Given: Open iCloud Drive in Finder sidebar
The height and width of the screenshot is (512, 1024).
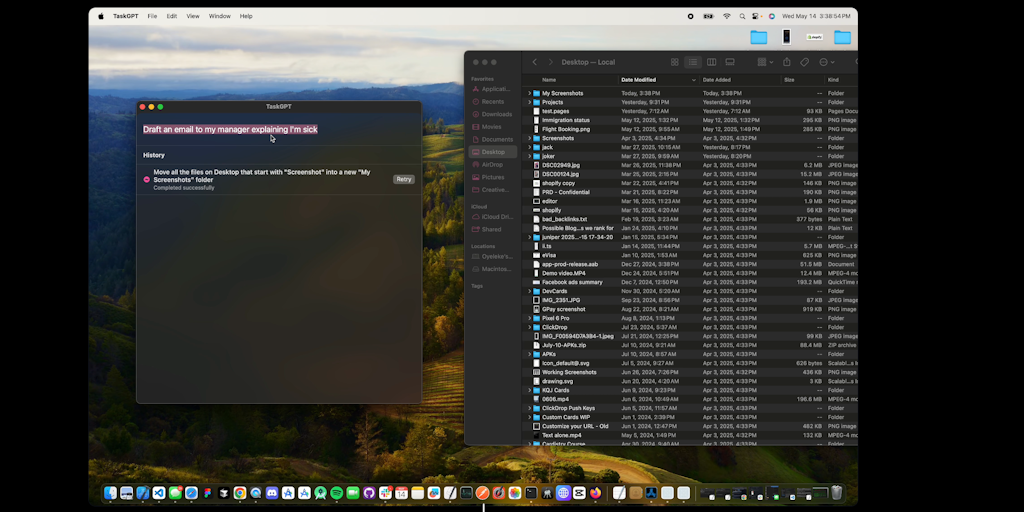Looking at the screenshot, I should pos(492,217).
